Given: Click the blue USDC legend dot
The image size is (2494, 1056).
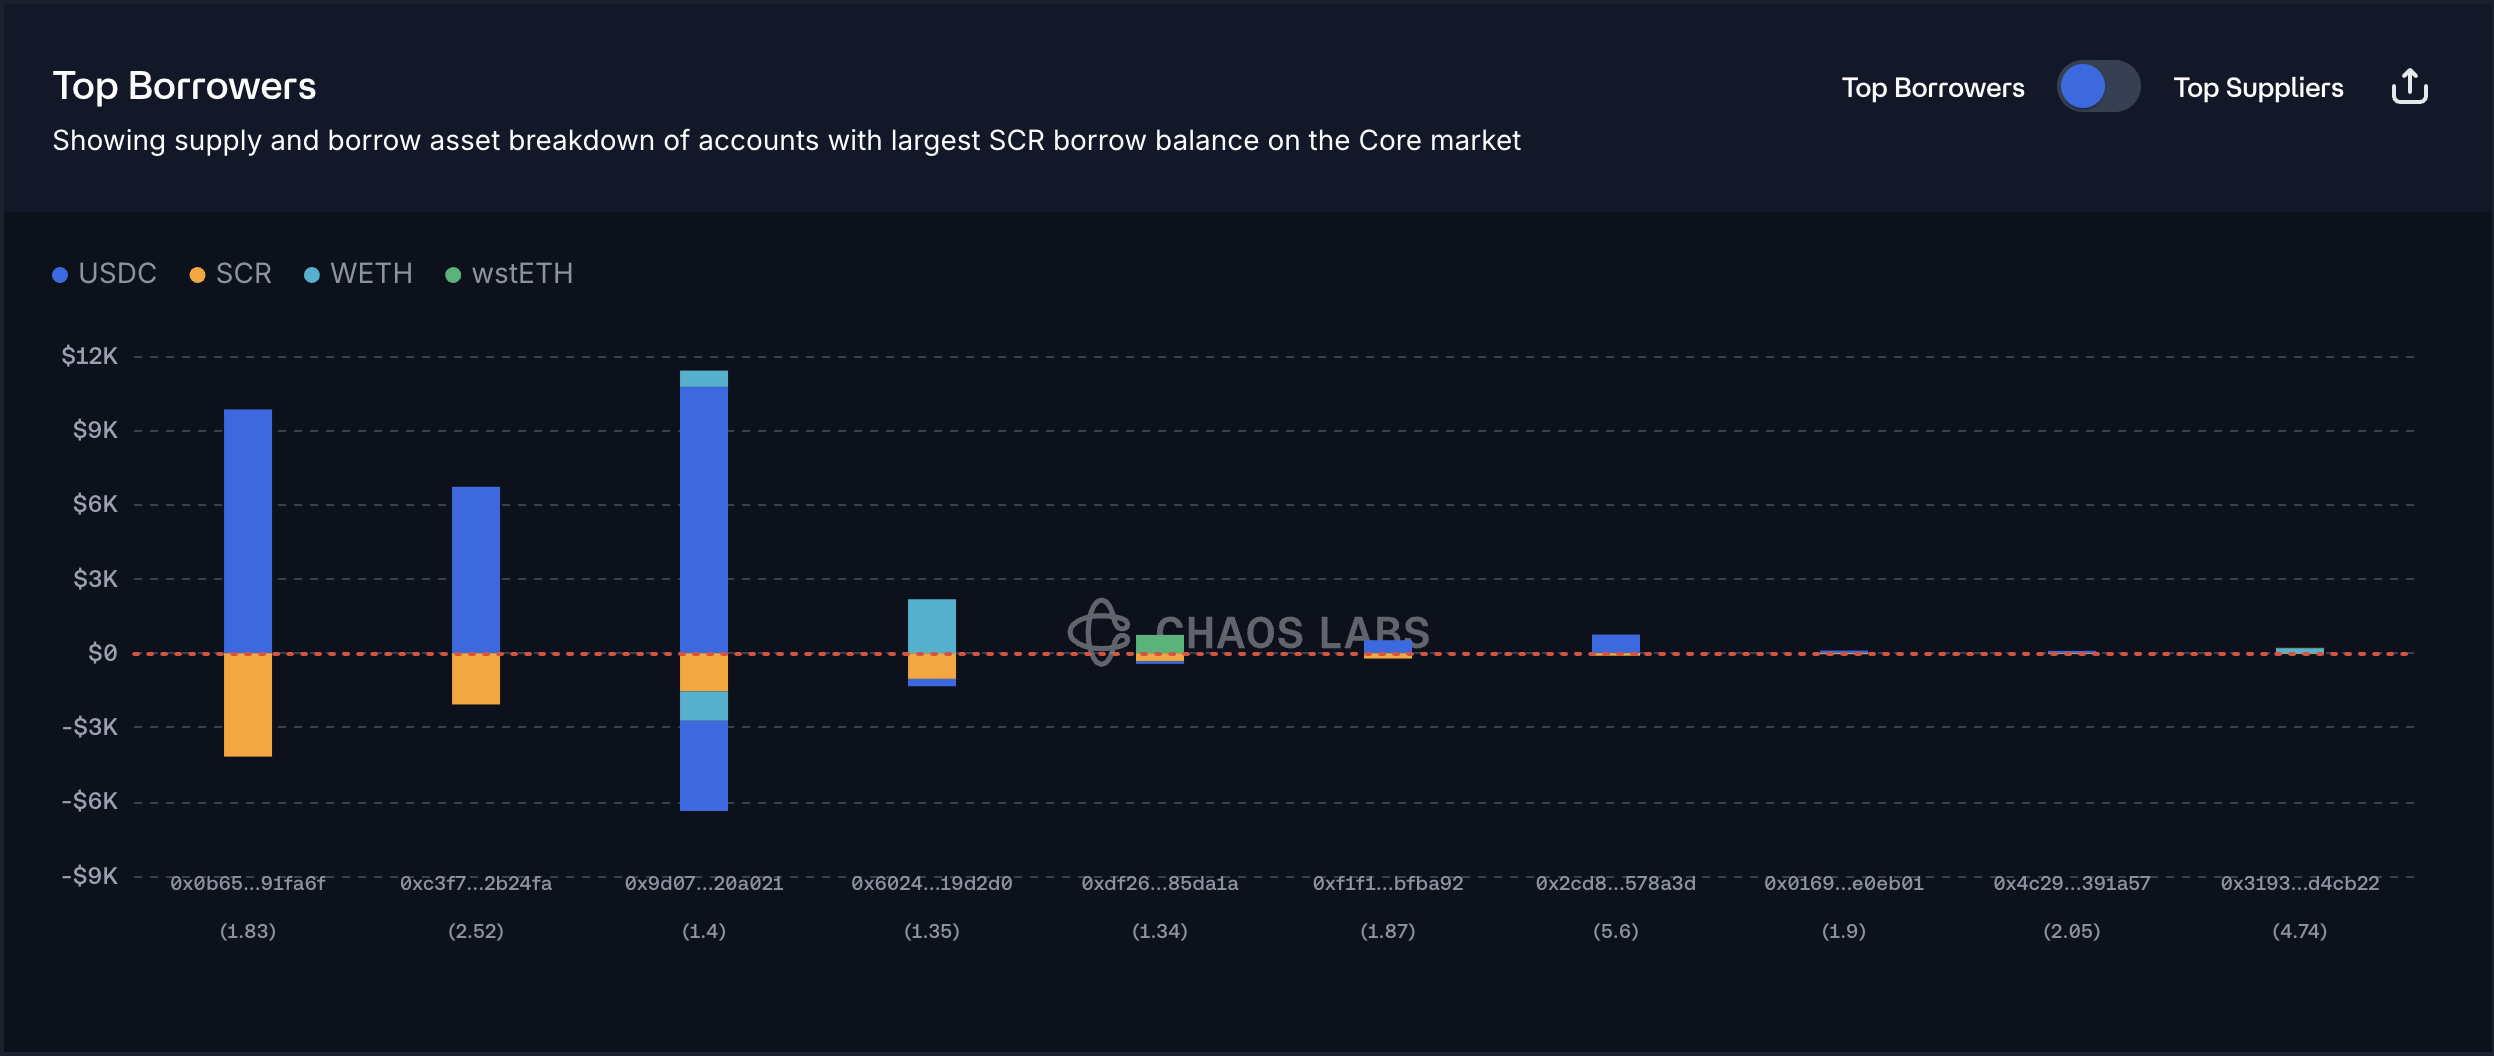Looking at the screenshot, I should tap(60, 275).
